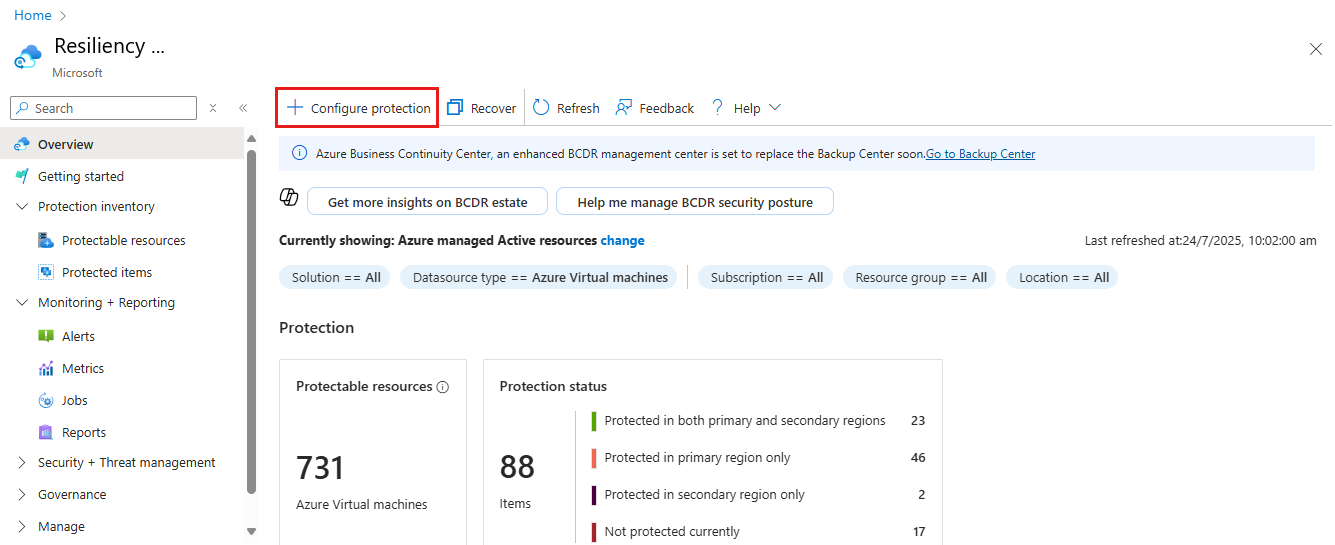
Task: Click the Jobs clock icon
Action: point(46,400)
